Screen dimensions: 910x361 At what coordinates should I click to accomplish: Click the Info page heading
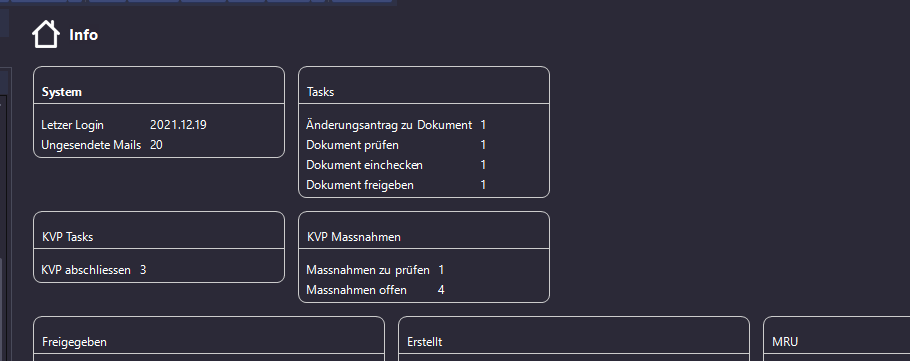tap(84, 35)
